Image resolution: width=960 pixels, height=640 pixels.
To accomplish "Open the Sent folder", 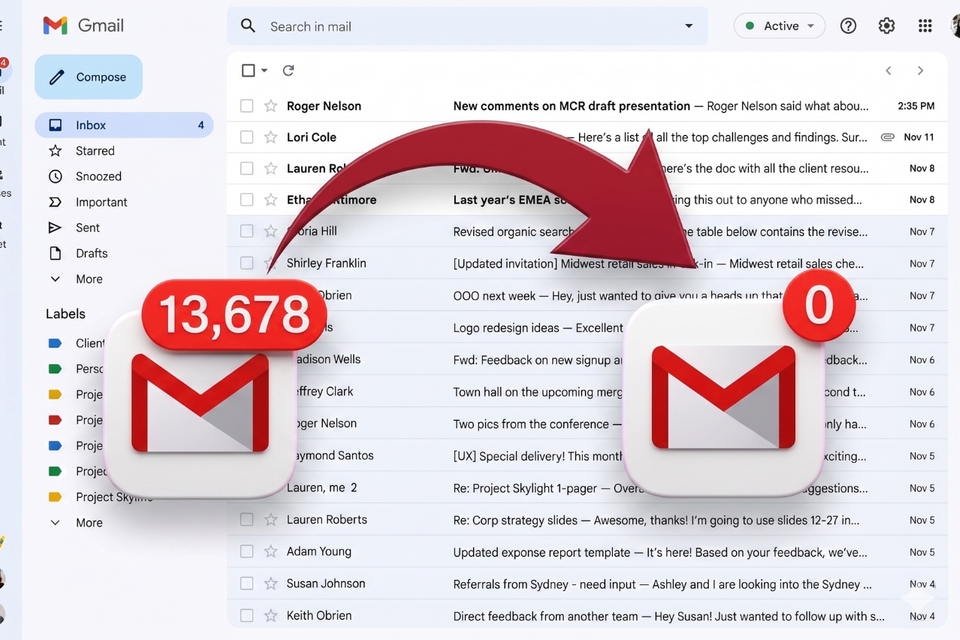I will click(88, 228).
